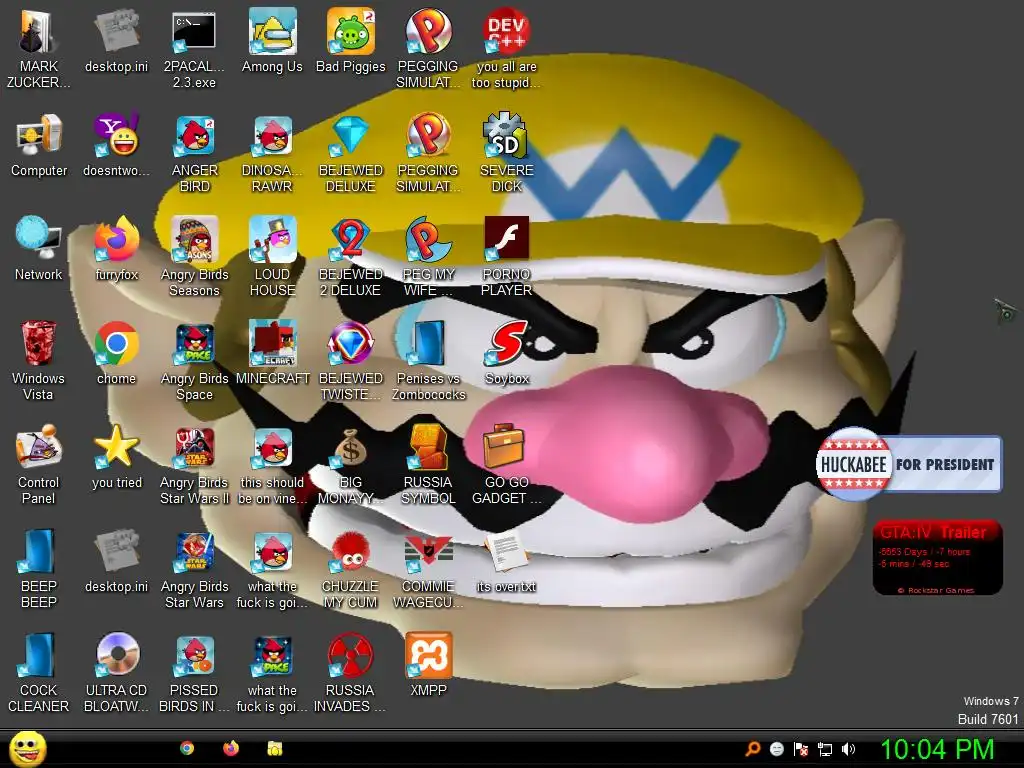Open the network tray icon
Viewport: 1024px width, 768px height.
pos(825,749)
